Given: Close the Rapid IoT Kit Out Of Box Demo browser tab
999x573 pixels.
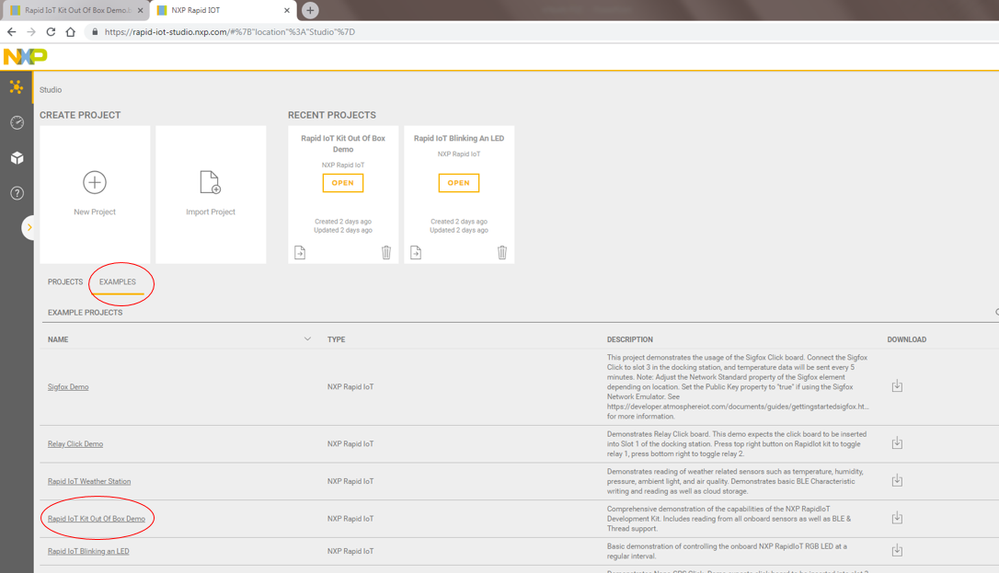Looking at the screenshot, I should 140,10.
